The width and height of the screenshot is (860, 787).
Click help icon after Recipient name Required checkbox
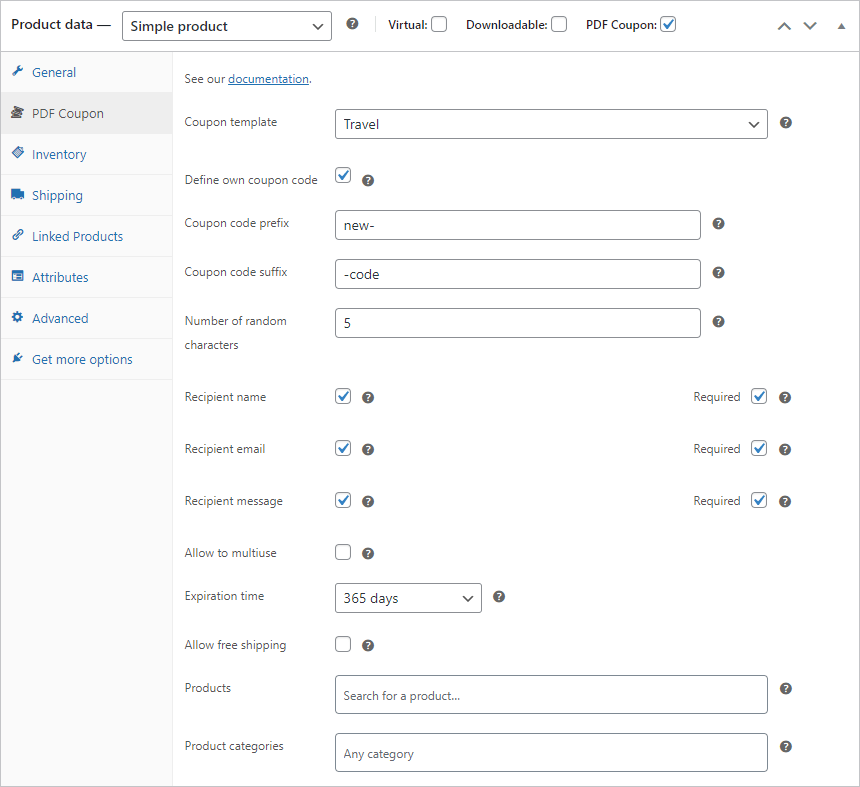(x=785, y=398)
